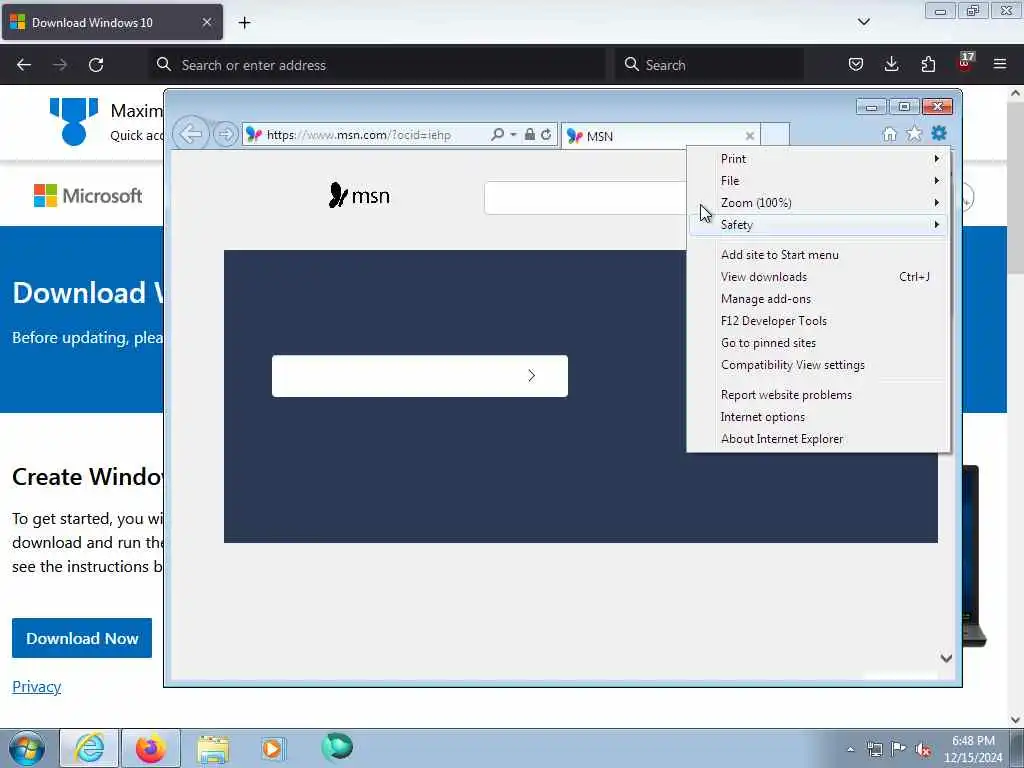Select the Download Windows 10 tab
Screen dimensions: 1024x768
[112, 23]
